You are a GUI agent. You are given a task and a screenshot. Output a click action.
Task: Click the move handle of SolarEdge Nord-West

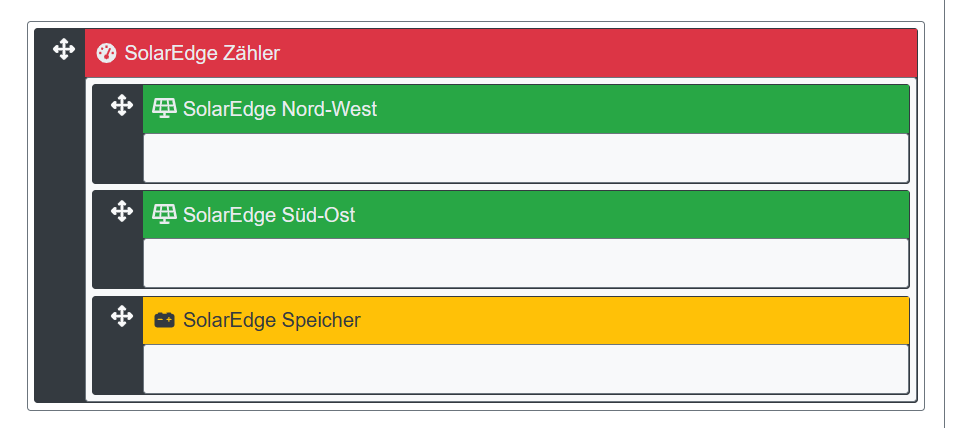(121, 105)
